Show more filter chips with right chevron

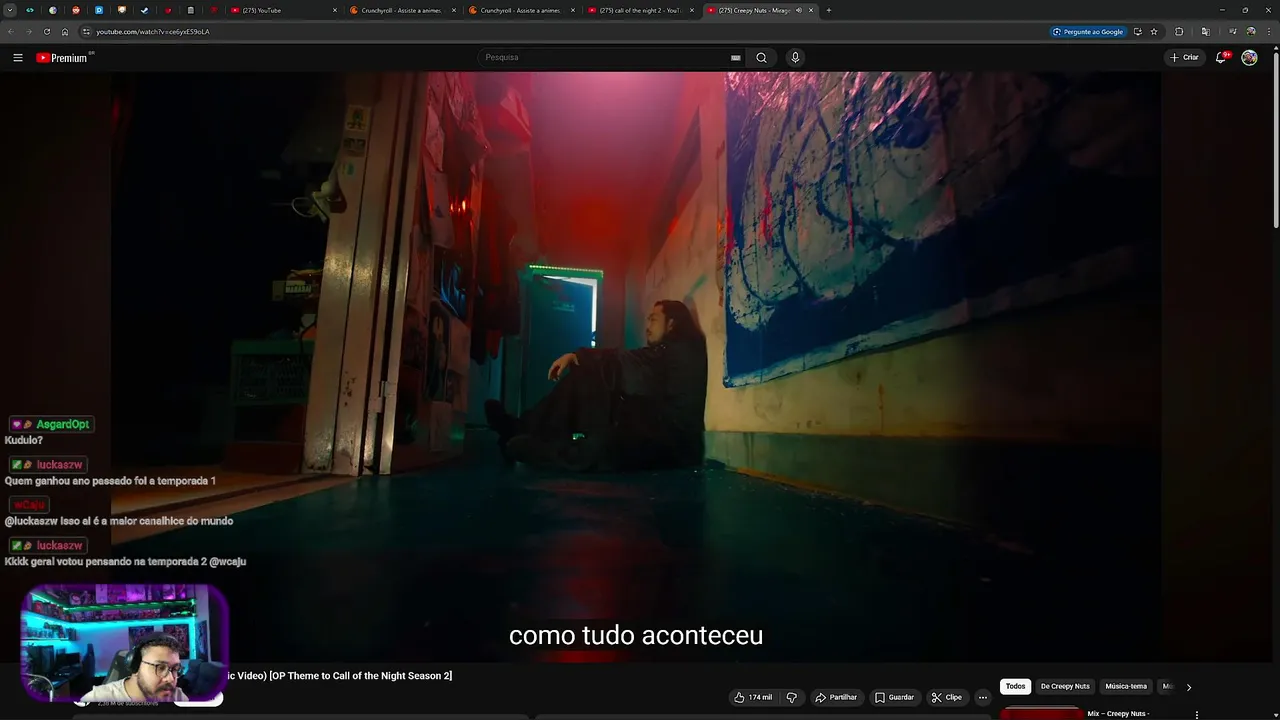pos(1189,687)
